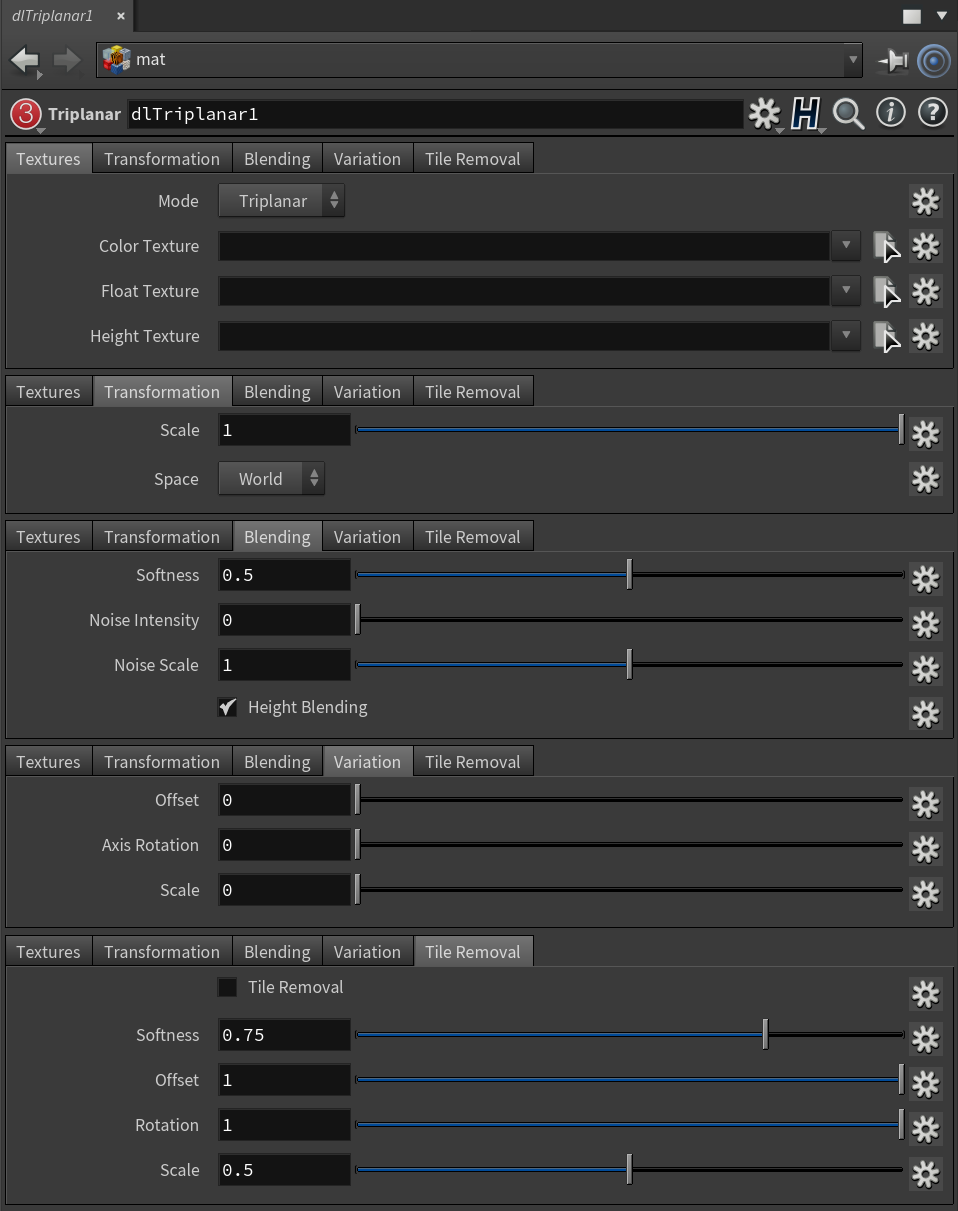Enable the Tile Removal checkbox
Screen dimensions: 958x1211
click(x=228, y=987)
